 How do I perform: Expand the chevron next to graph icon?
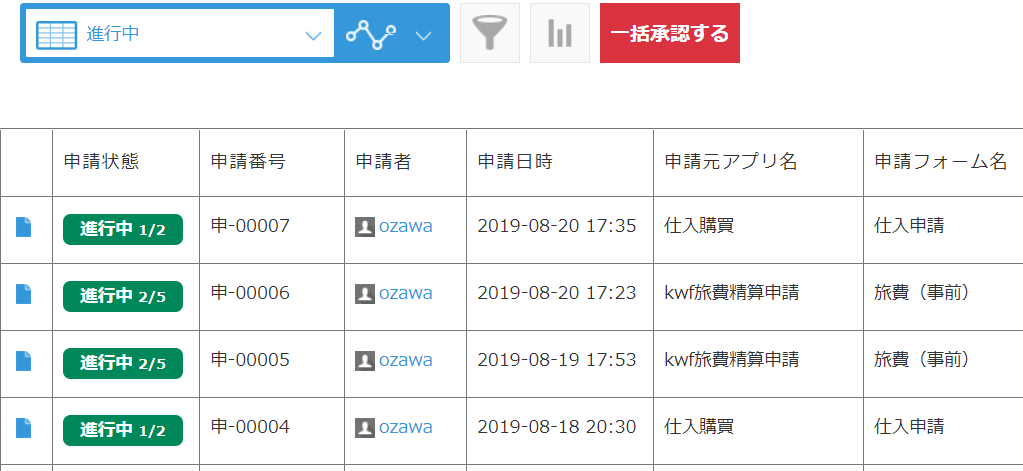[423, 35]
